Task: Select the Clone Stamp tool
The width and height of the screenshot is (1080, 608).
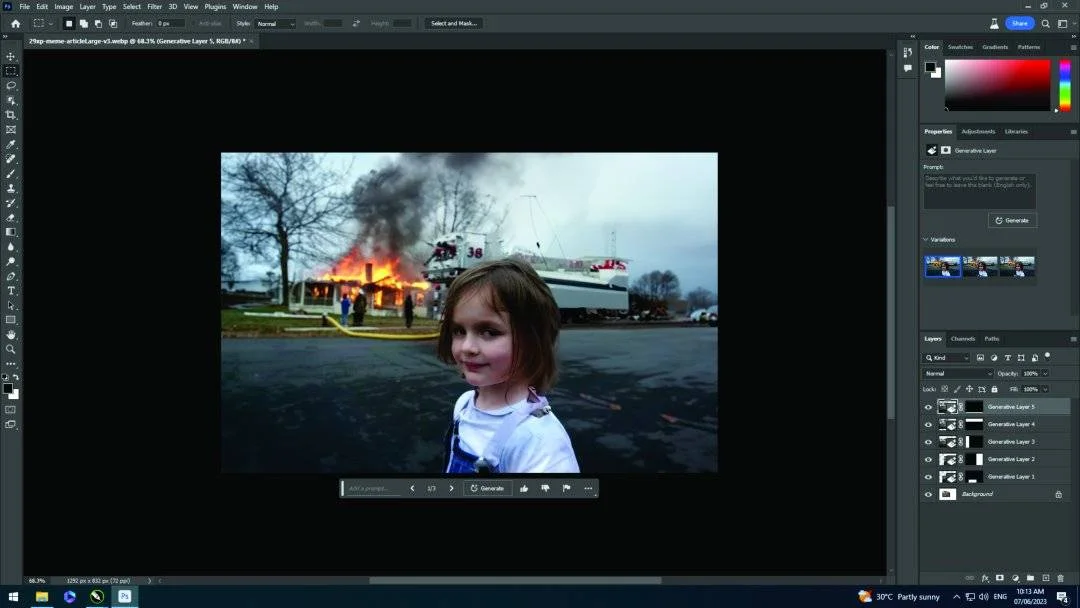Action: [11, 188]
